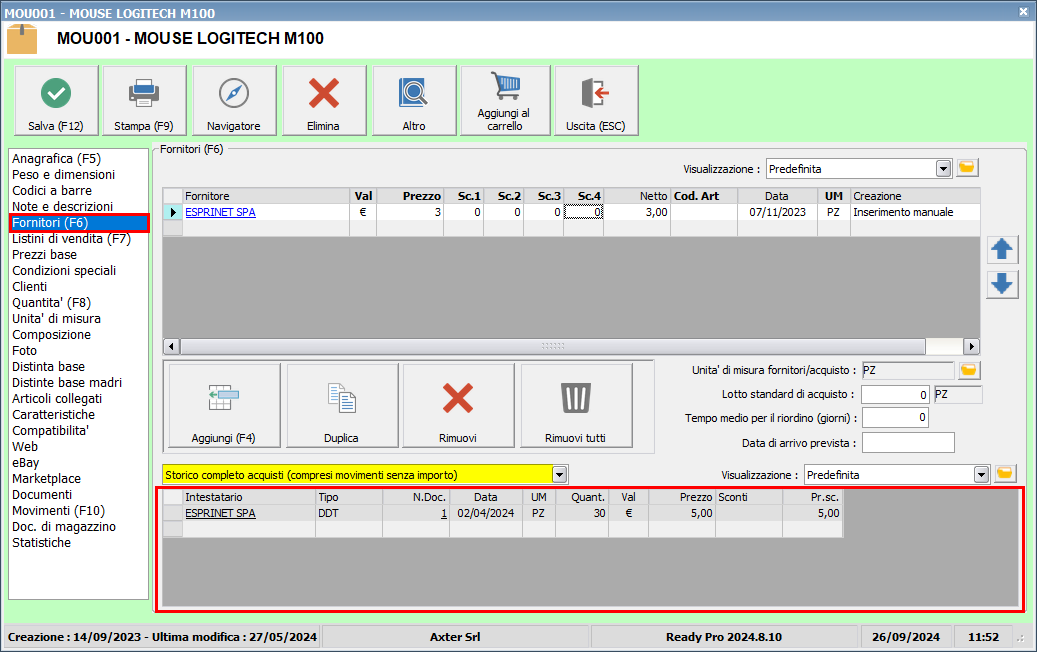
Task: Delete the article with Elimina
Action: click(323, 101)
